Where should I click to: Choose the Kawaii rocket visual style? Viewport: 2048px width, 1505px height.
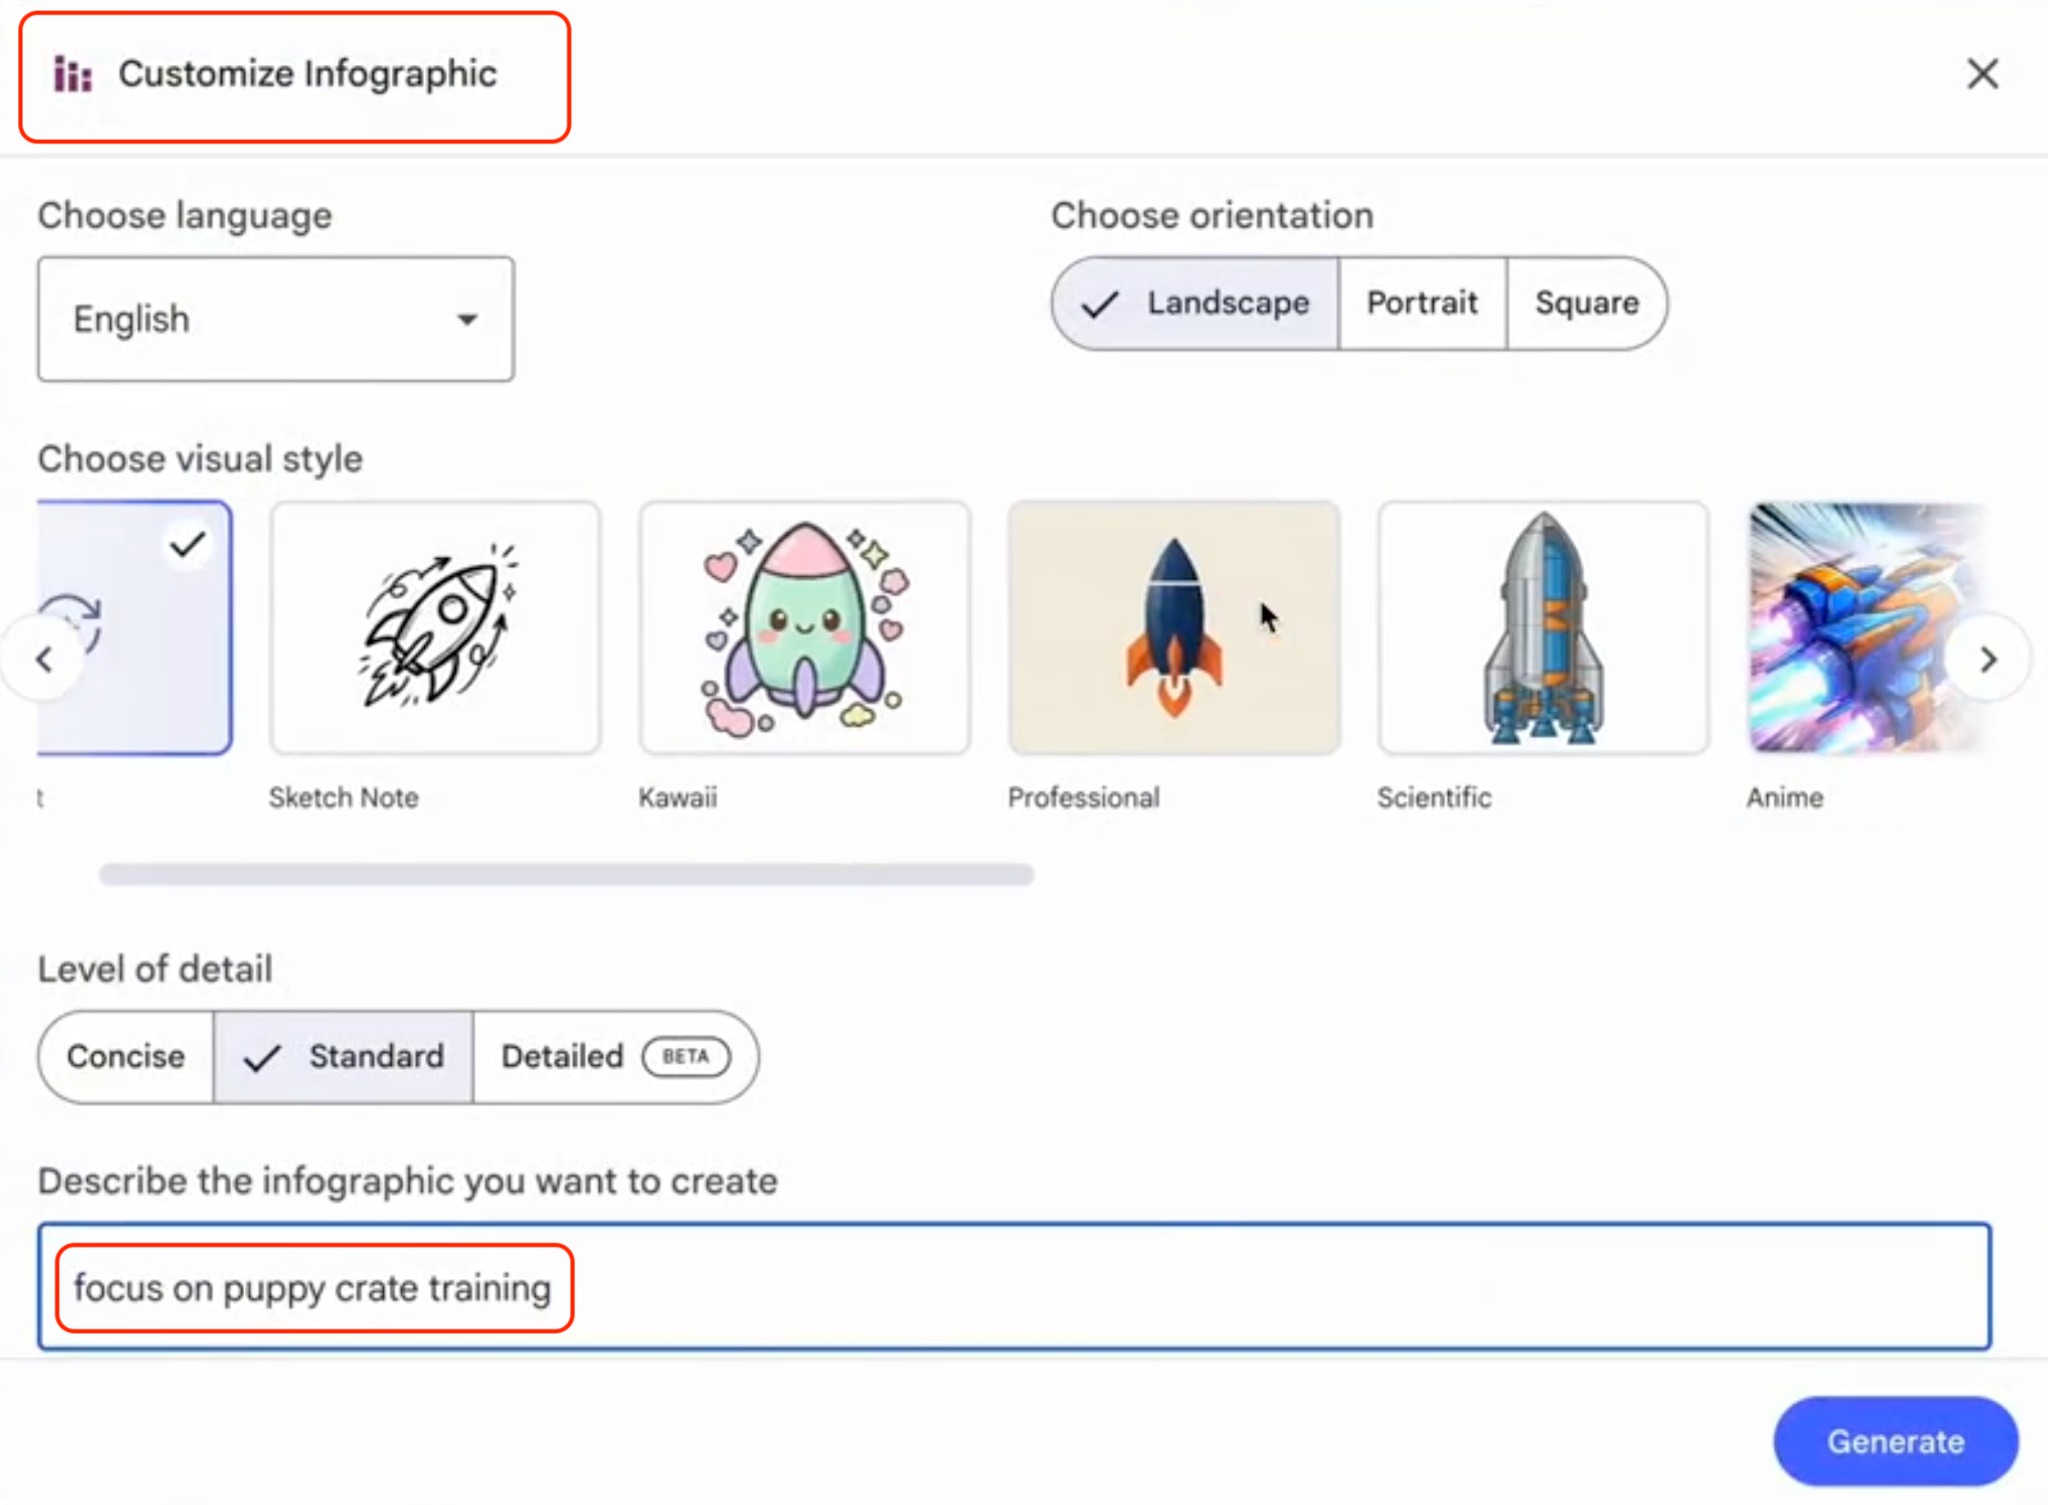point(804,628)
